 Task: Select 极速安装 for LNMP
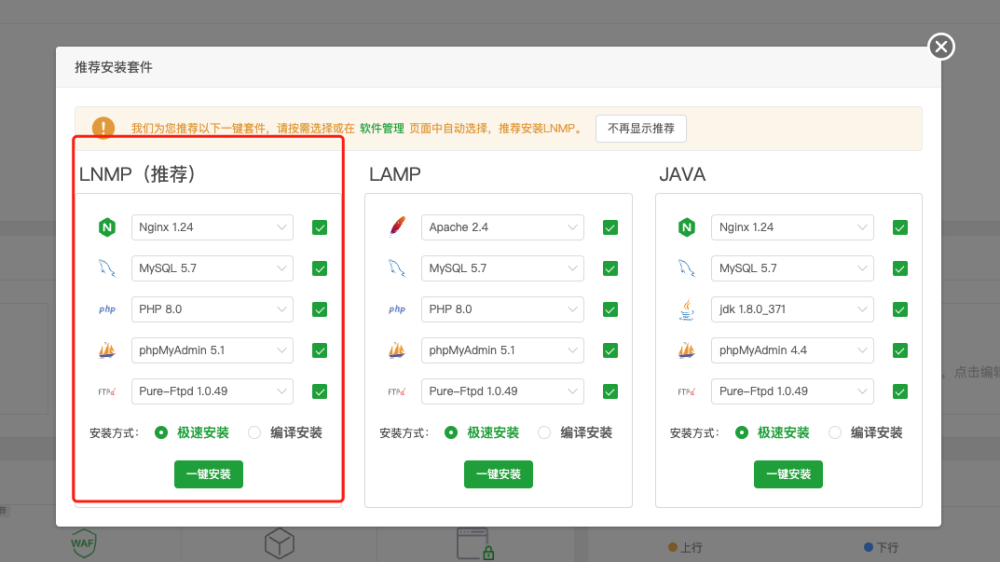click(x=161, y=433)
